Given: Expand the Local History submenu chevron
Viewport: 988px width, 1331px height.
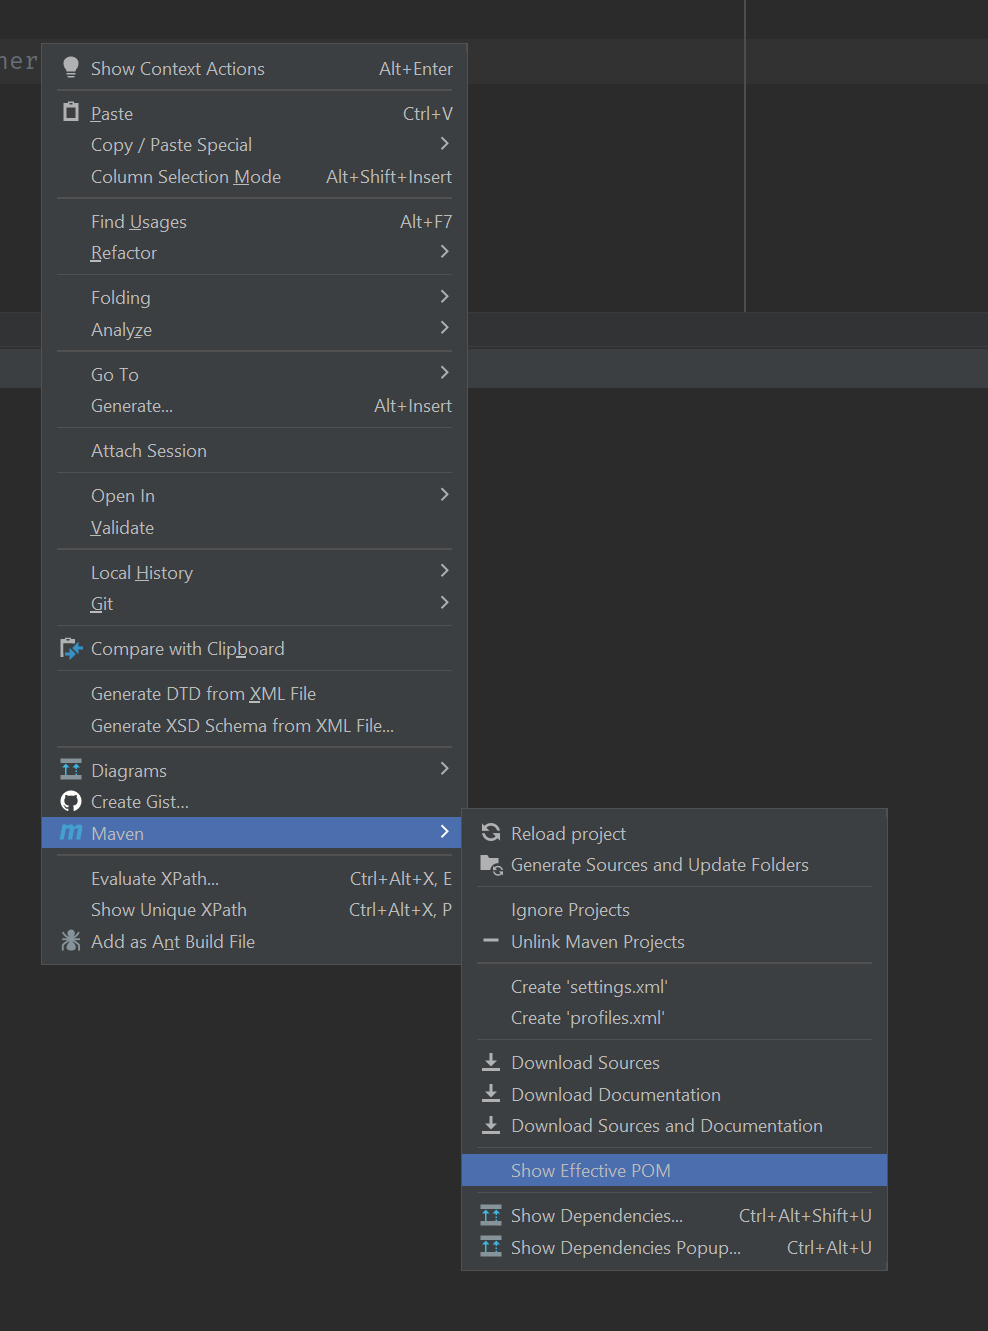Looking at the screenshot, I should coord(444,571).
